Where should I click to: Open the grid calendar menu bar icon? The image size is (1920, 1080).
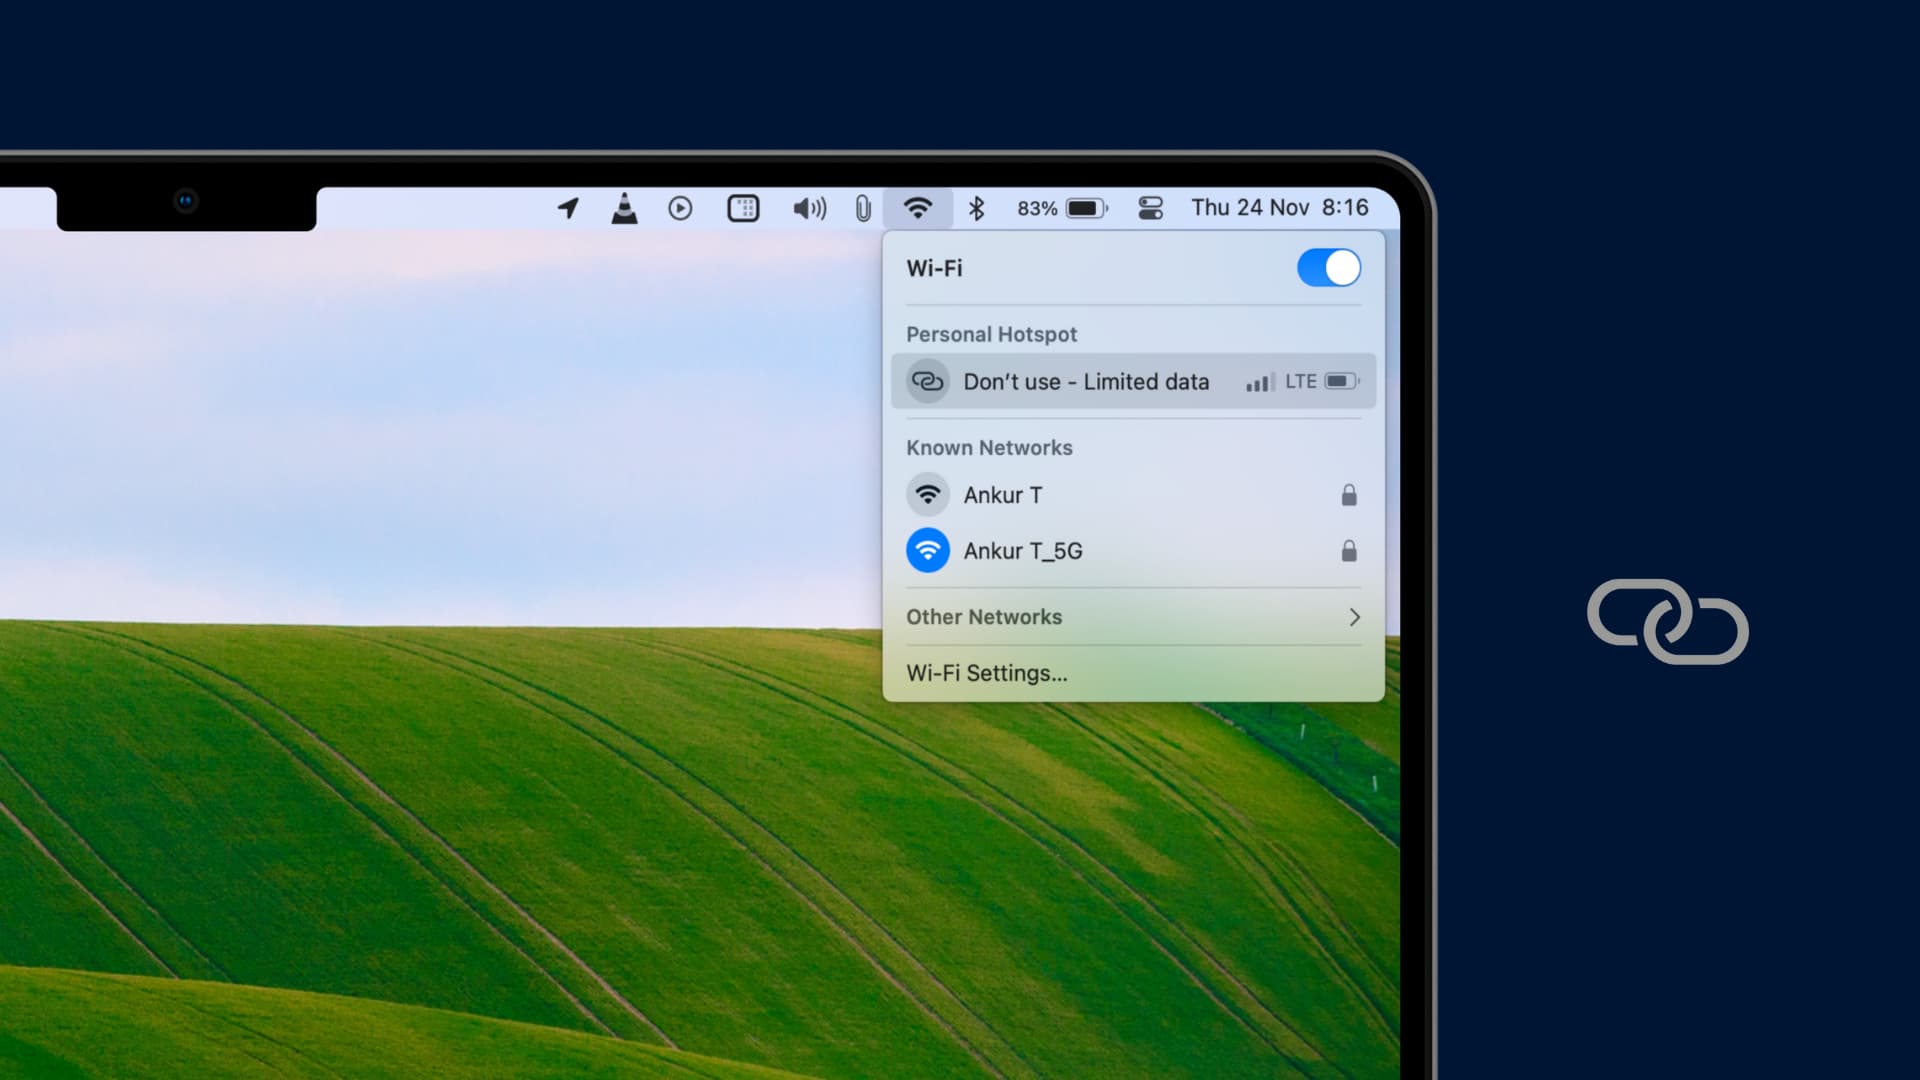(743, 208)
